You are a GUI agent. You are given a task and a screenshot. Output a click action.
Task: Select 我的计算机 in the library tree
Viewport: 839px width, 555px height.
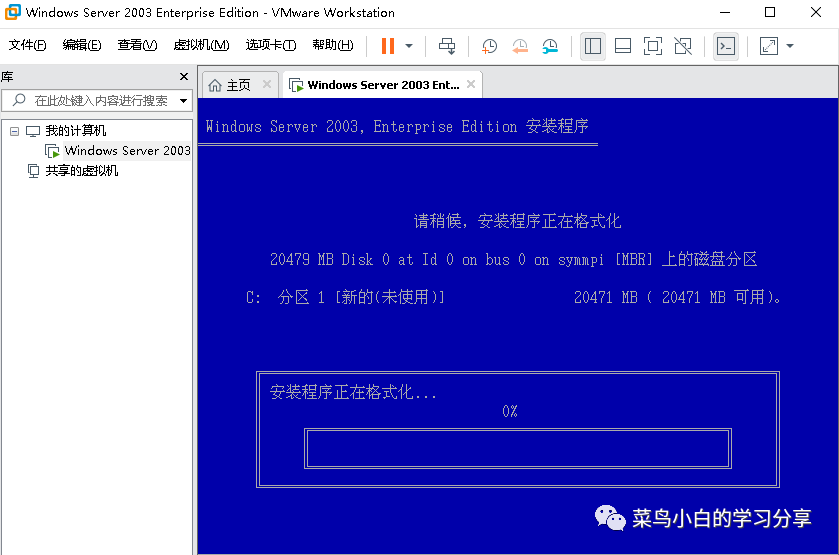pos(75,131)
